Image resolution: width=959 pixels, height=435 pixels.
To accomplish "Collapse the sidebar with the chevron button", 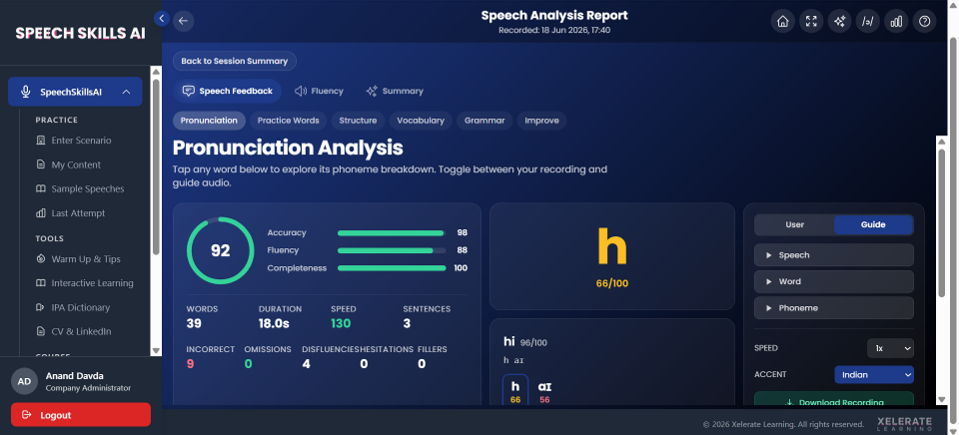I will click(161, 18).
